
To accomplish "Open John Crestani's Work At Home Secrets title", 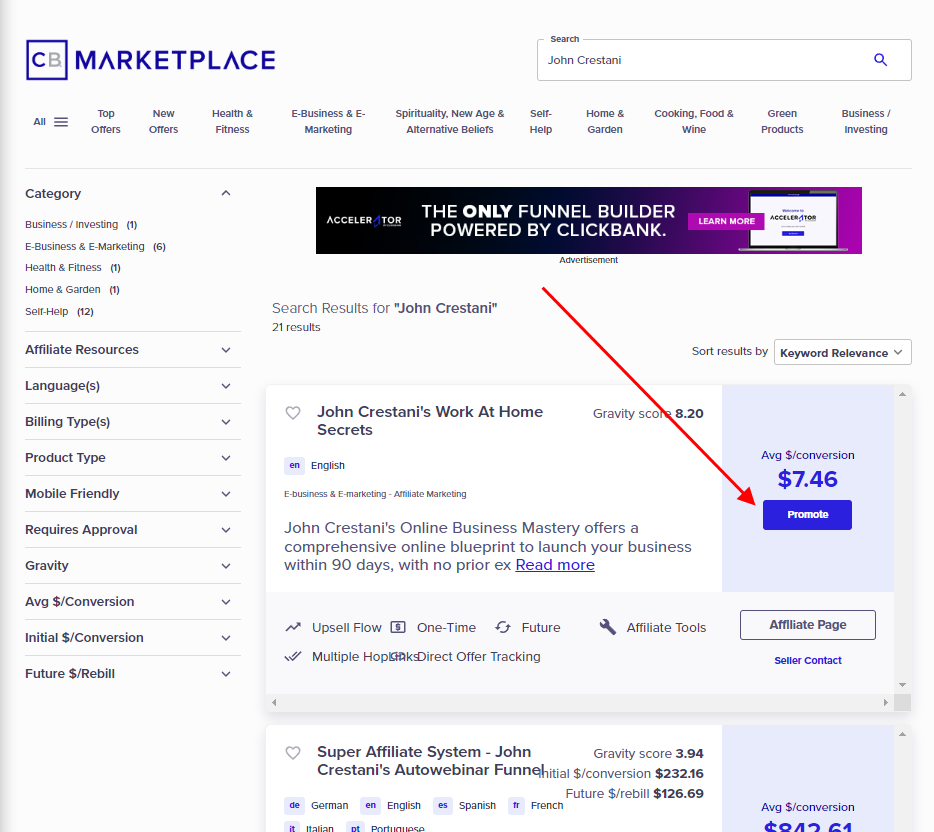I will point(429,420).
